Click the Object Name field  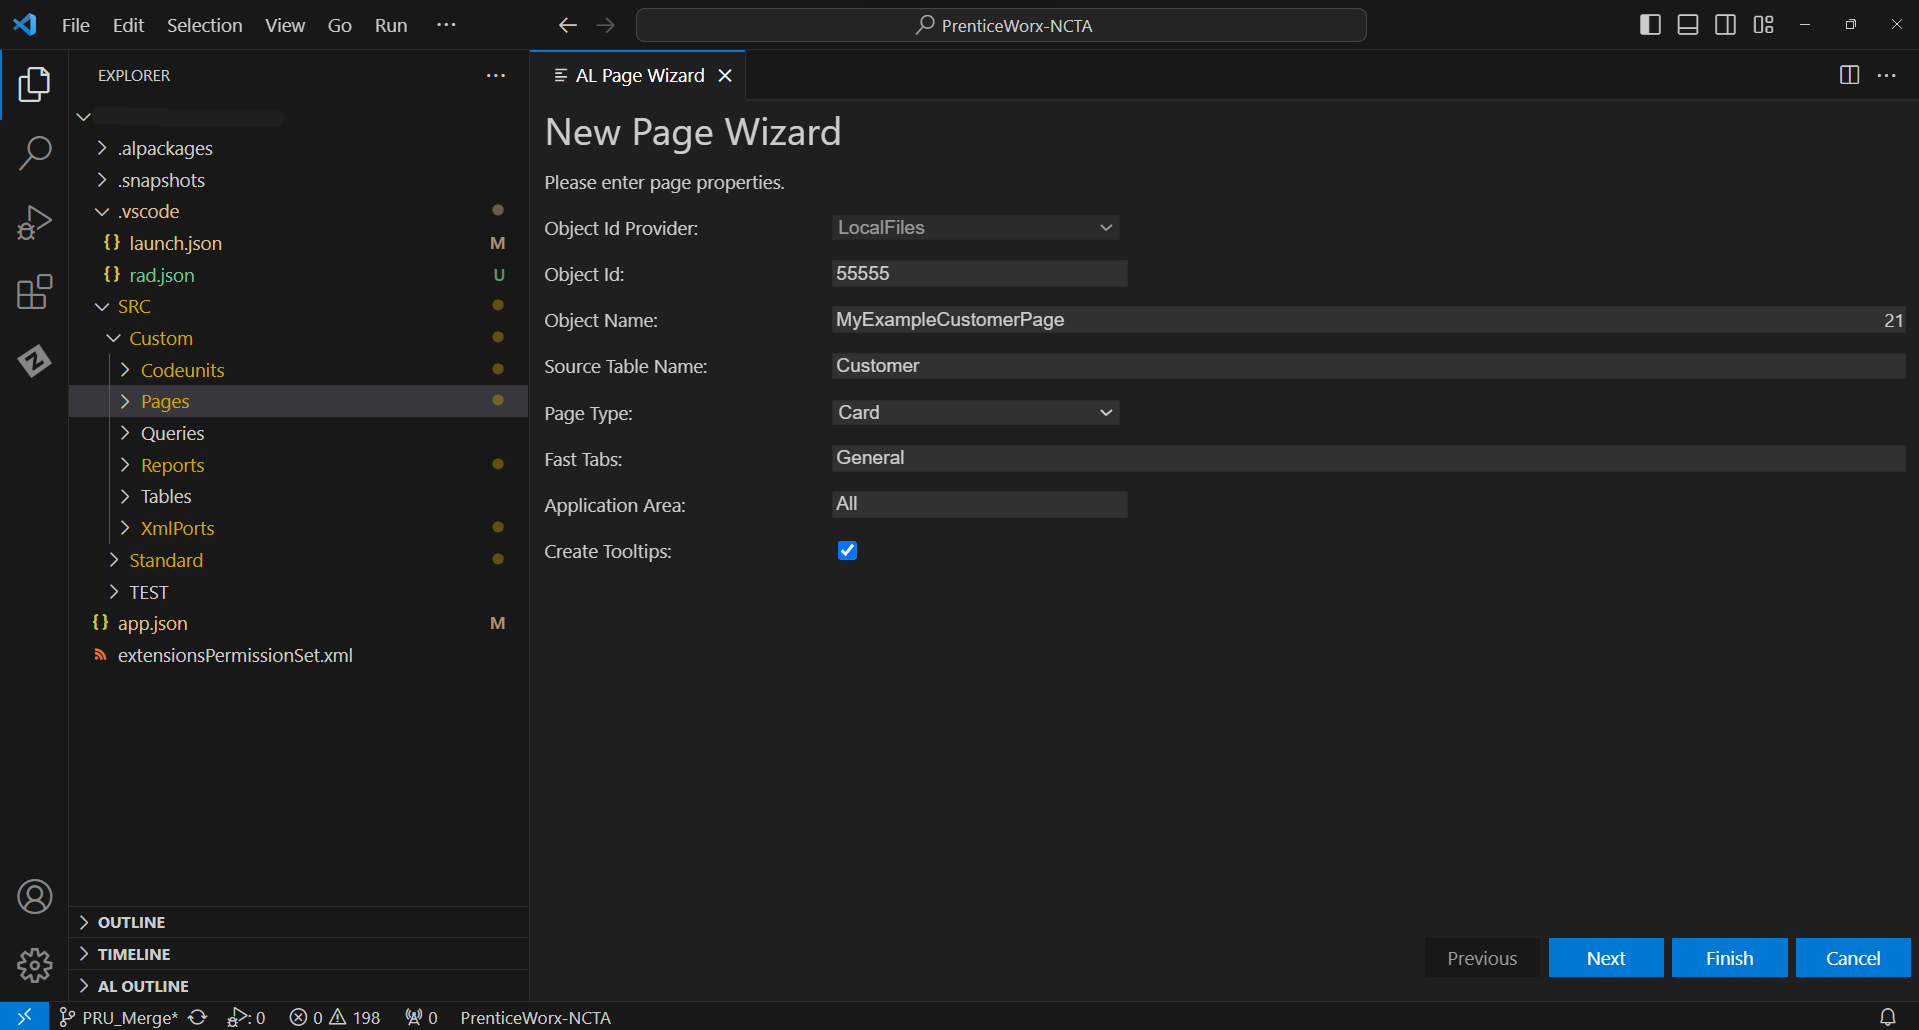coord(1368,320)
